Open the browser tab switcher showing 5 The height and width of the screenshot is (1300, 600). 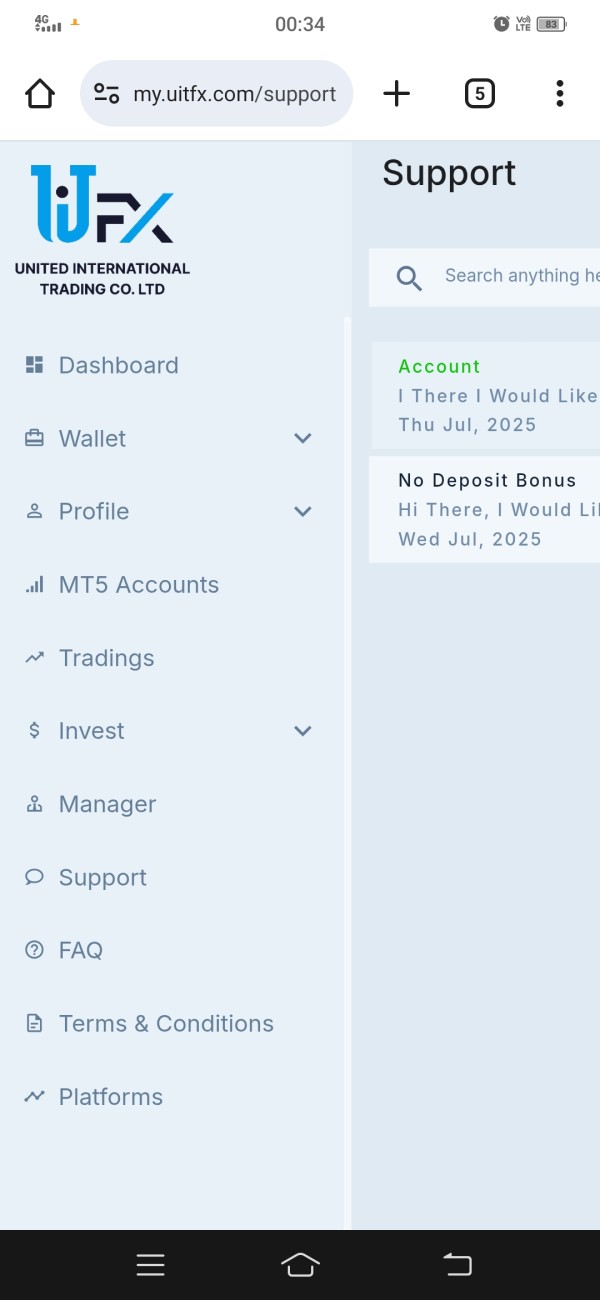480,94
